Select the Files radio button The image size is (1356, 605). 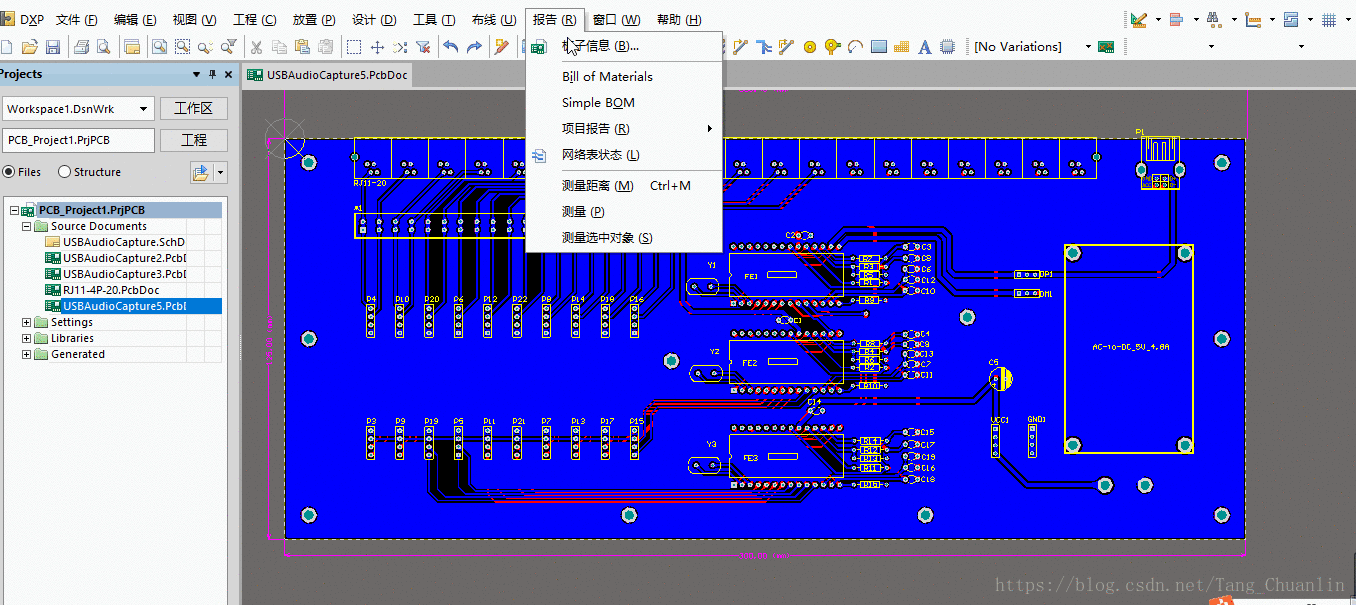point(9,172)
